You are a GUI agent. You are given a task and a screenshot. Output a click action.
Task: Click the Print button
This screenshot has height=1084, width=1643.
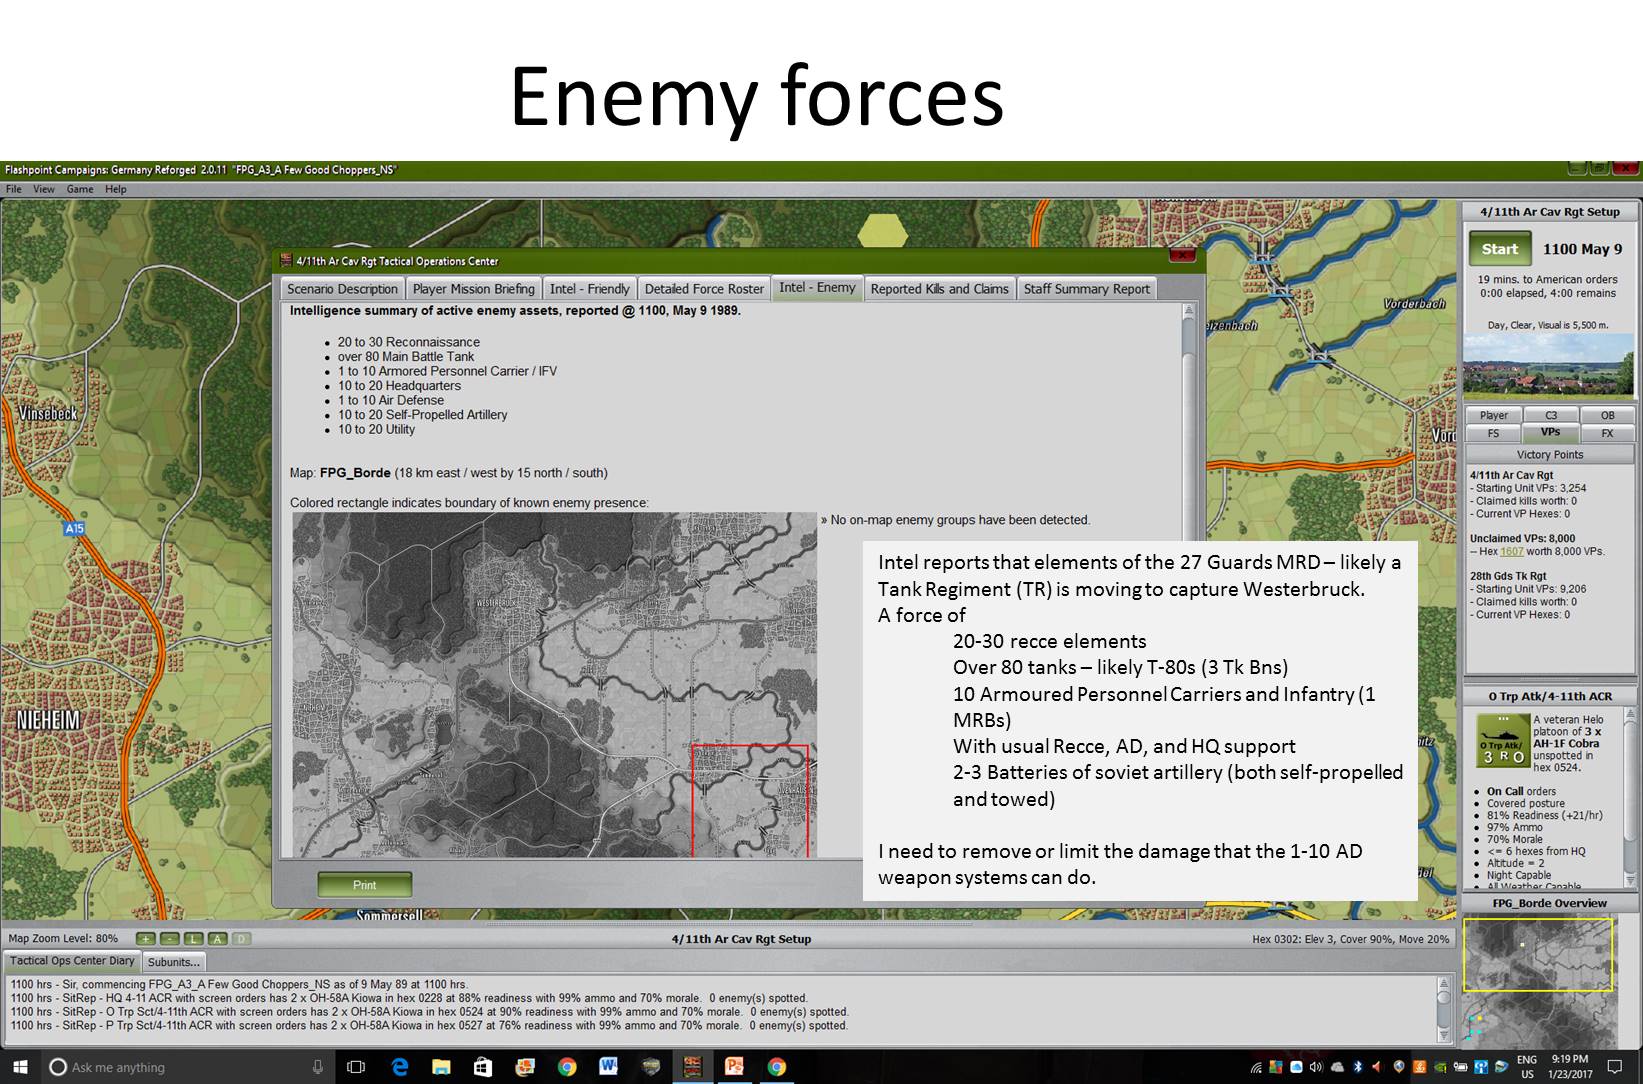pyautogui.click(x=365, y=885)
